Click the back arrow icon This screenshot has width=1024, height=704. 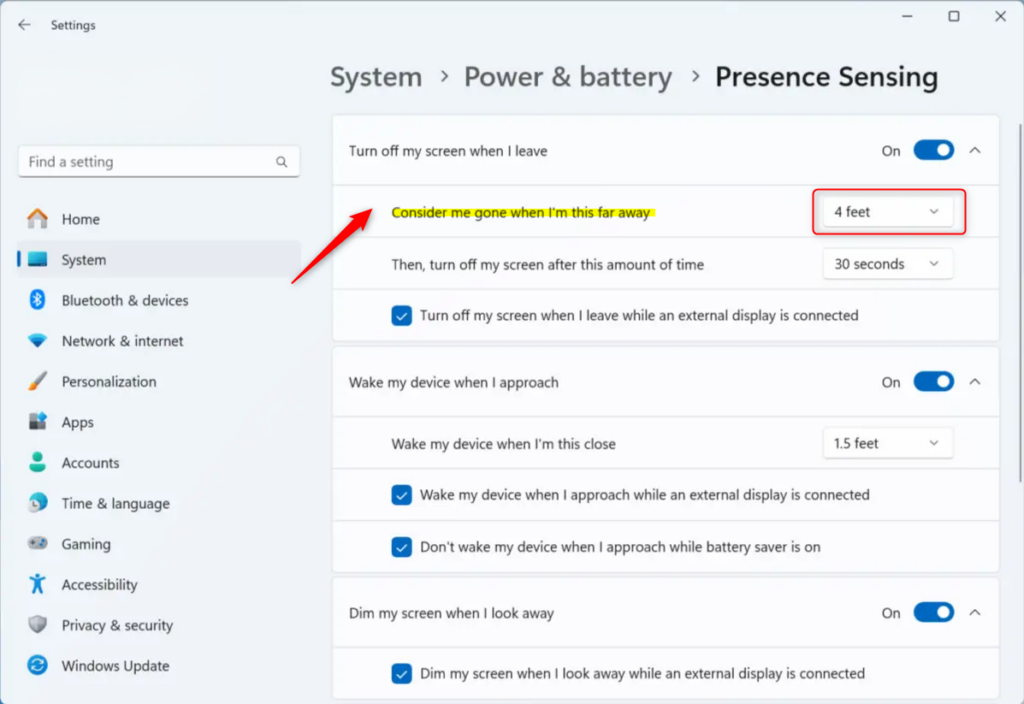point(24,25)
